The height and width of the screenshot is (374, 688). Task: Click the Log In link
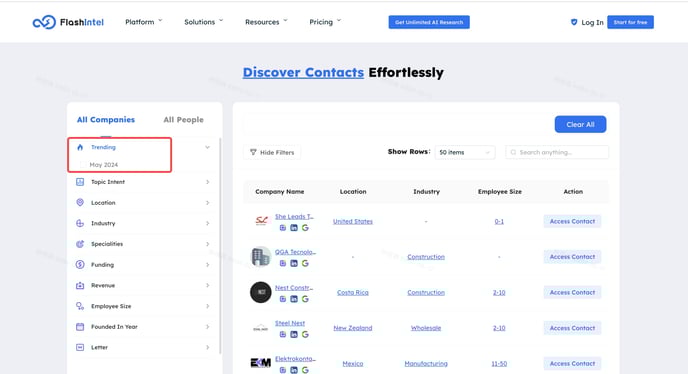click(x=592, y=22)
